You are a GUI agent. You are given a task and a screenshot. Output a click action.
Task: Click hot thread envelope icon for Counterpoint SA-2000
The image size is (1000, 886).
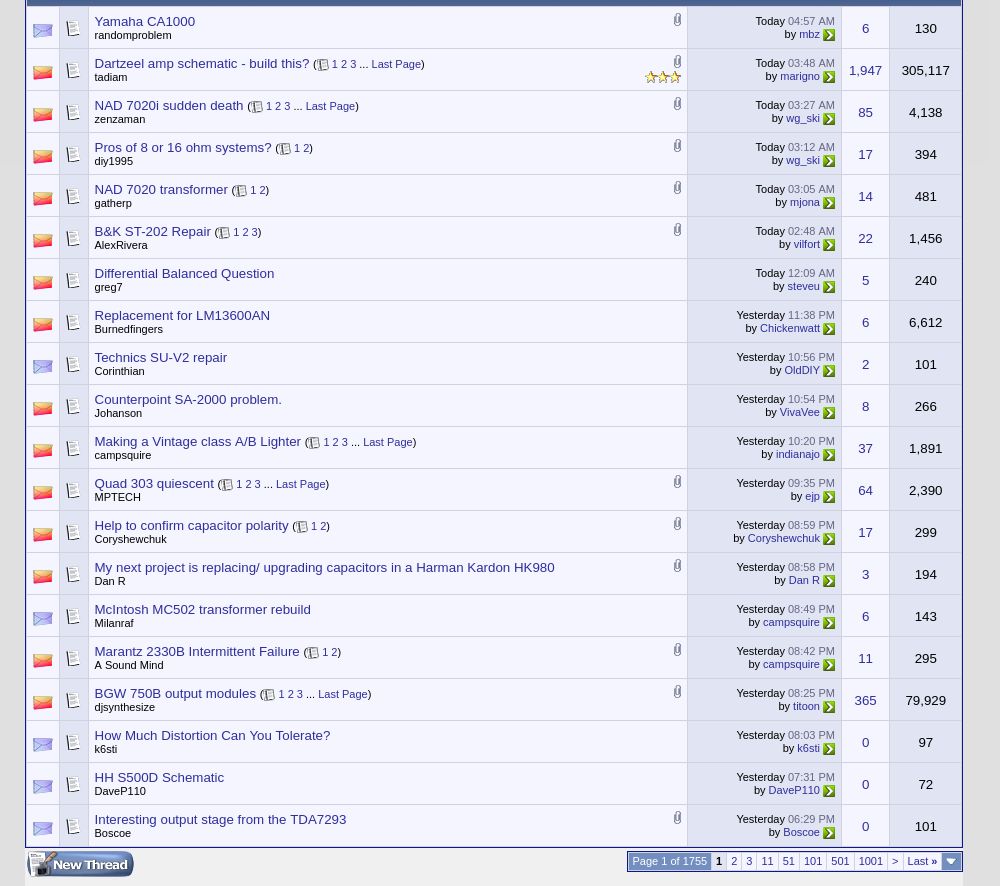tap(43, 408)
